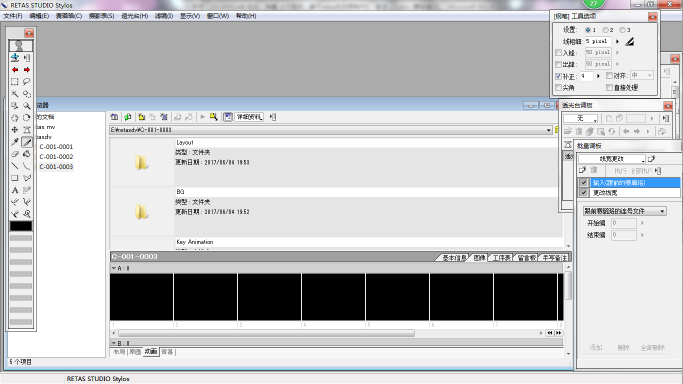This screenshot has width=683, height=384.
Task: Select the rotate tool in toolbox
Action: 27,118
